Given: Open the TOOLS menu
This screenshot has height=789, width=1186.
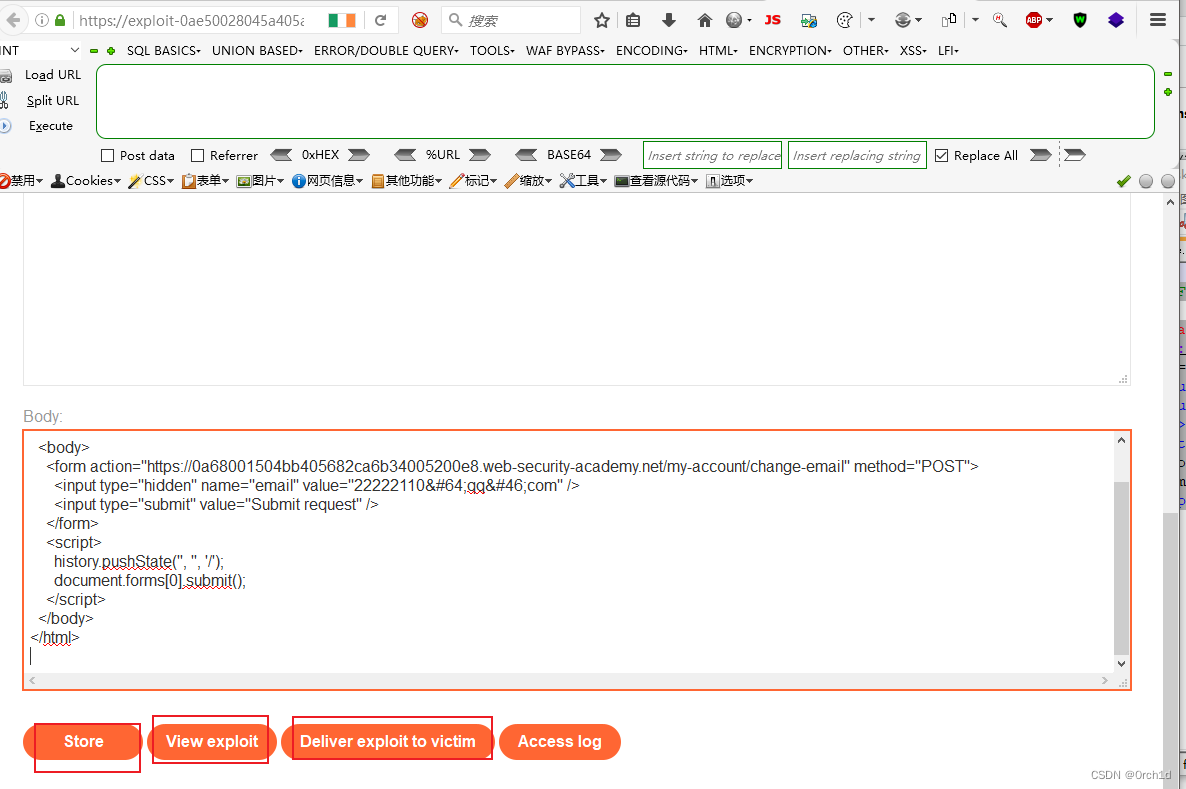Looking at the screenshot, I should 492,51.
